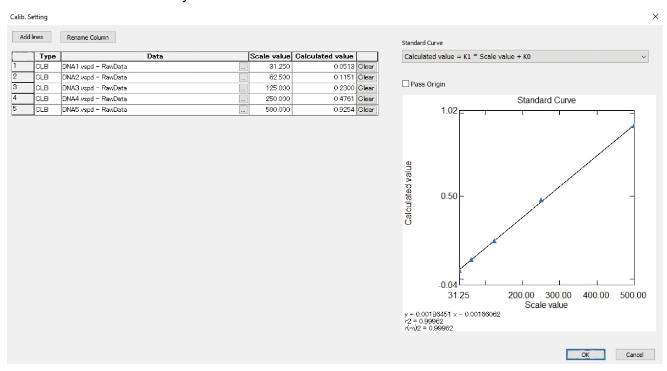Cancel the Calib. Setting dialog
The height and width of the screenshot is (371, 667).
click(634, 354)
